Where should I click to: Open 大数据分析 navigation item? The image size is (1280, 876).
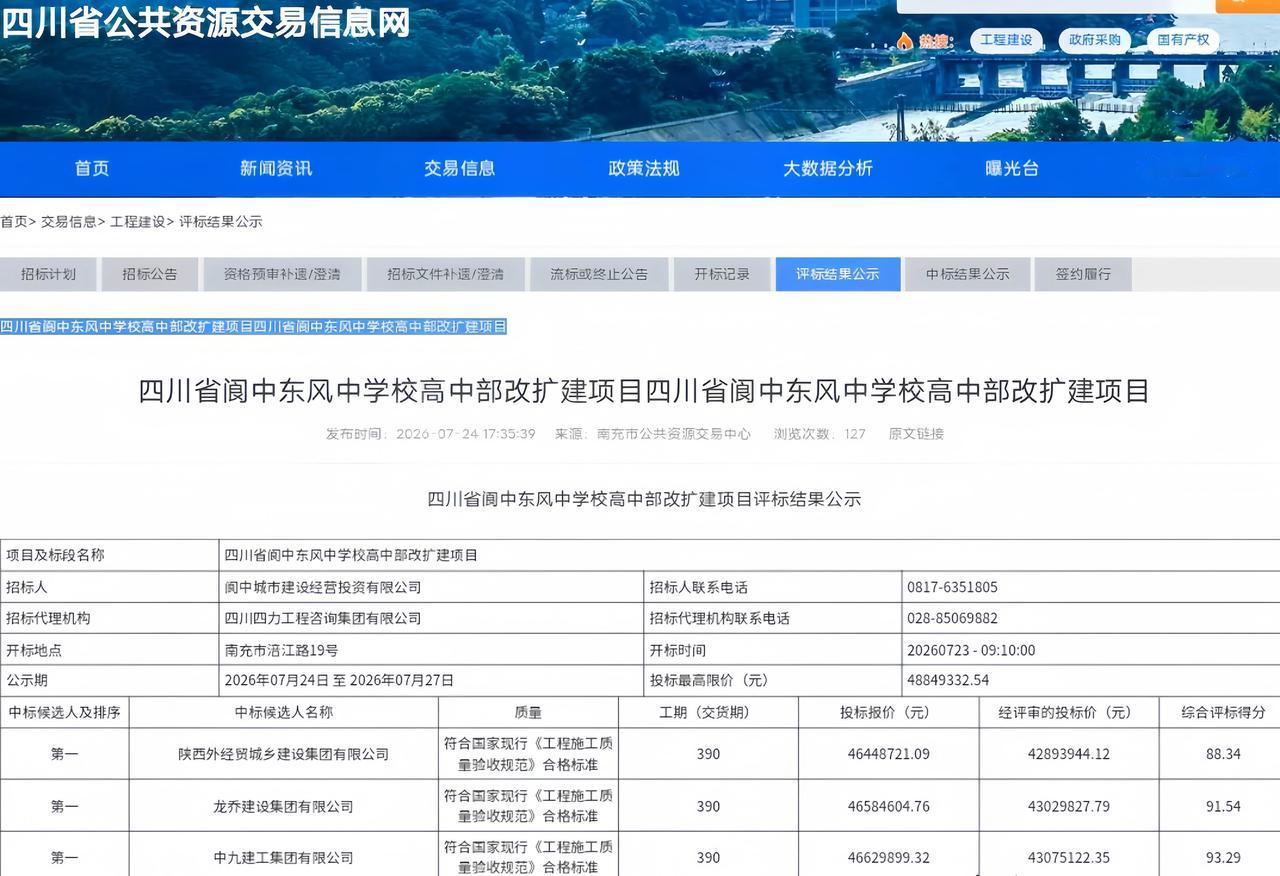[x=827, y=168]
